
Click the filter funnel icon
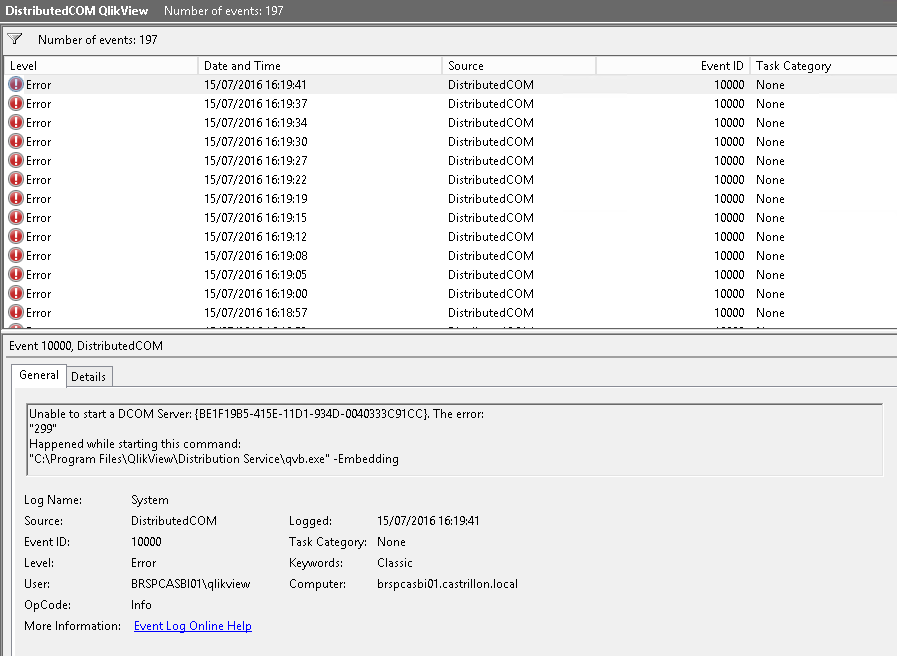click(x=15, y=39)
